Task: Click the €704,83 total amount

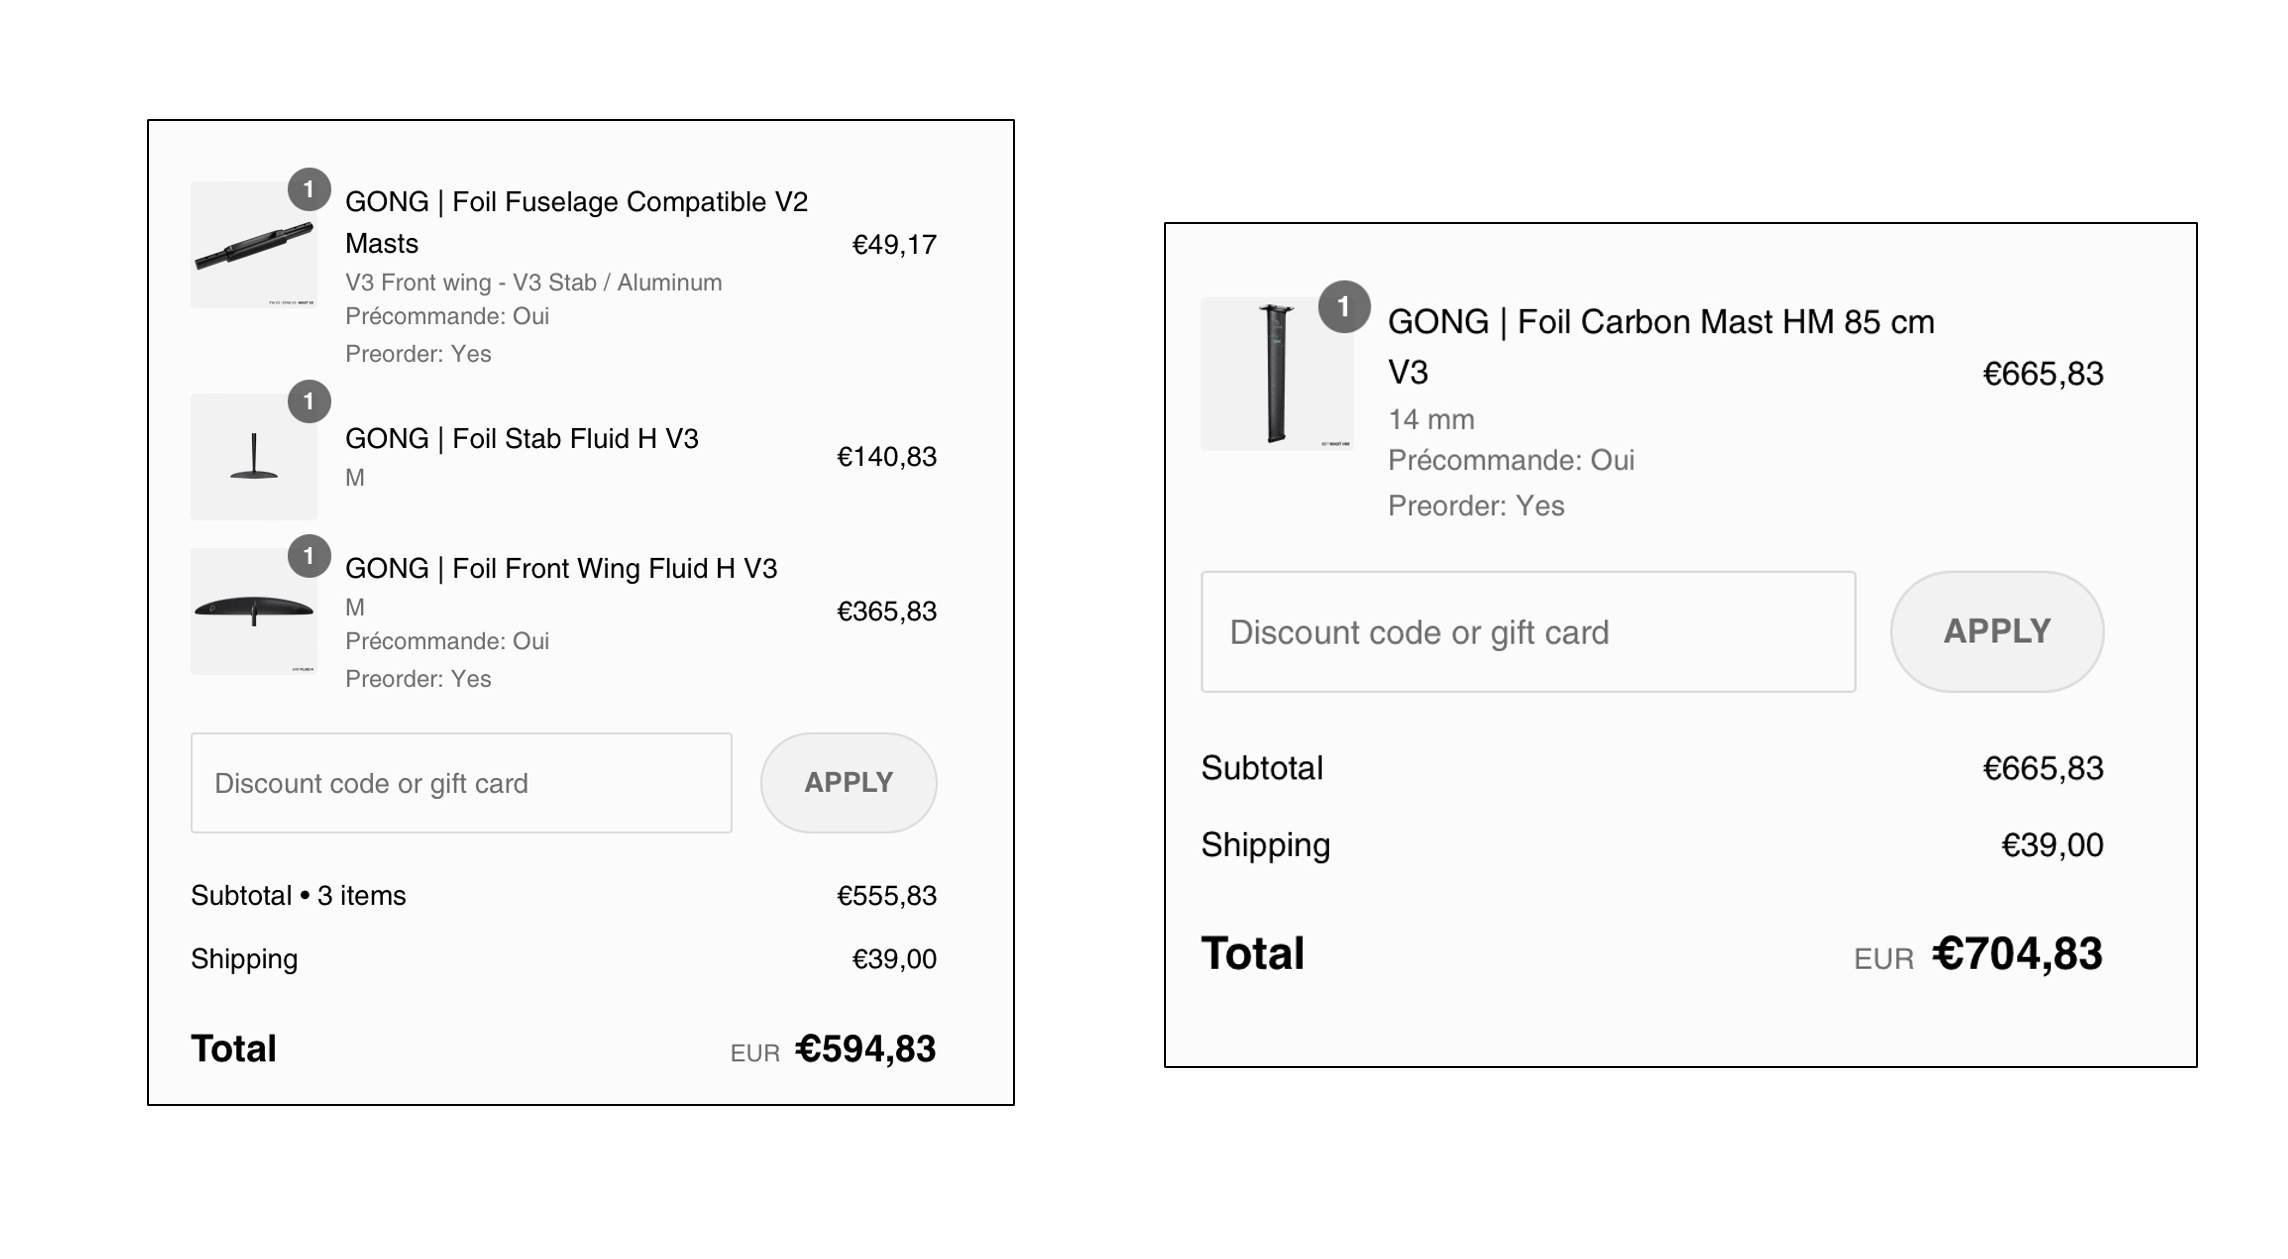Action: tap(2017, 954)
